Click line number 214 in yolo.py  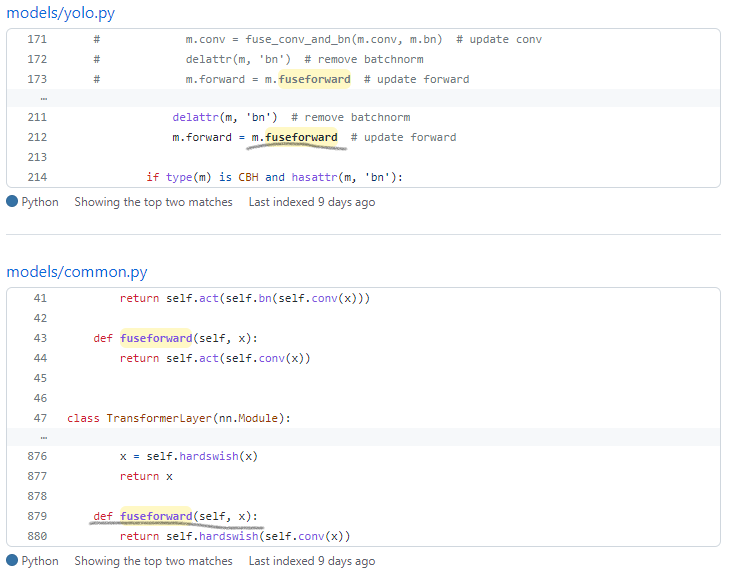point(37,177)
